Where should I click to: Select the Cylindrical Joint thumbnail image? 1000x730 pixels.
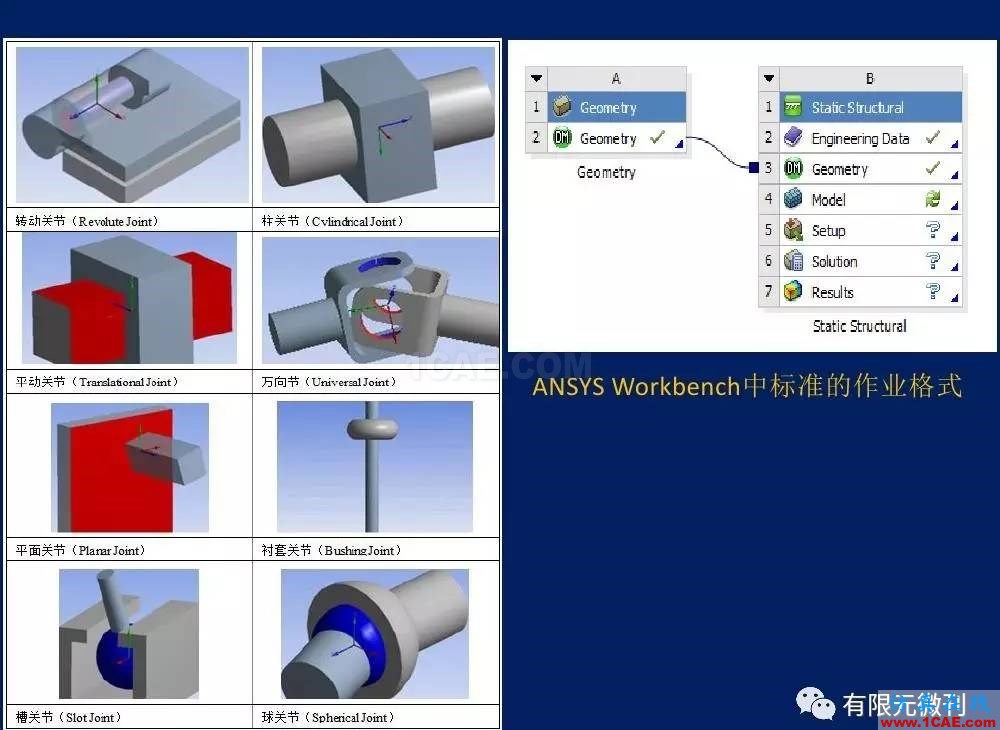[378, 125]
